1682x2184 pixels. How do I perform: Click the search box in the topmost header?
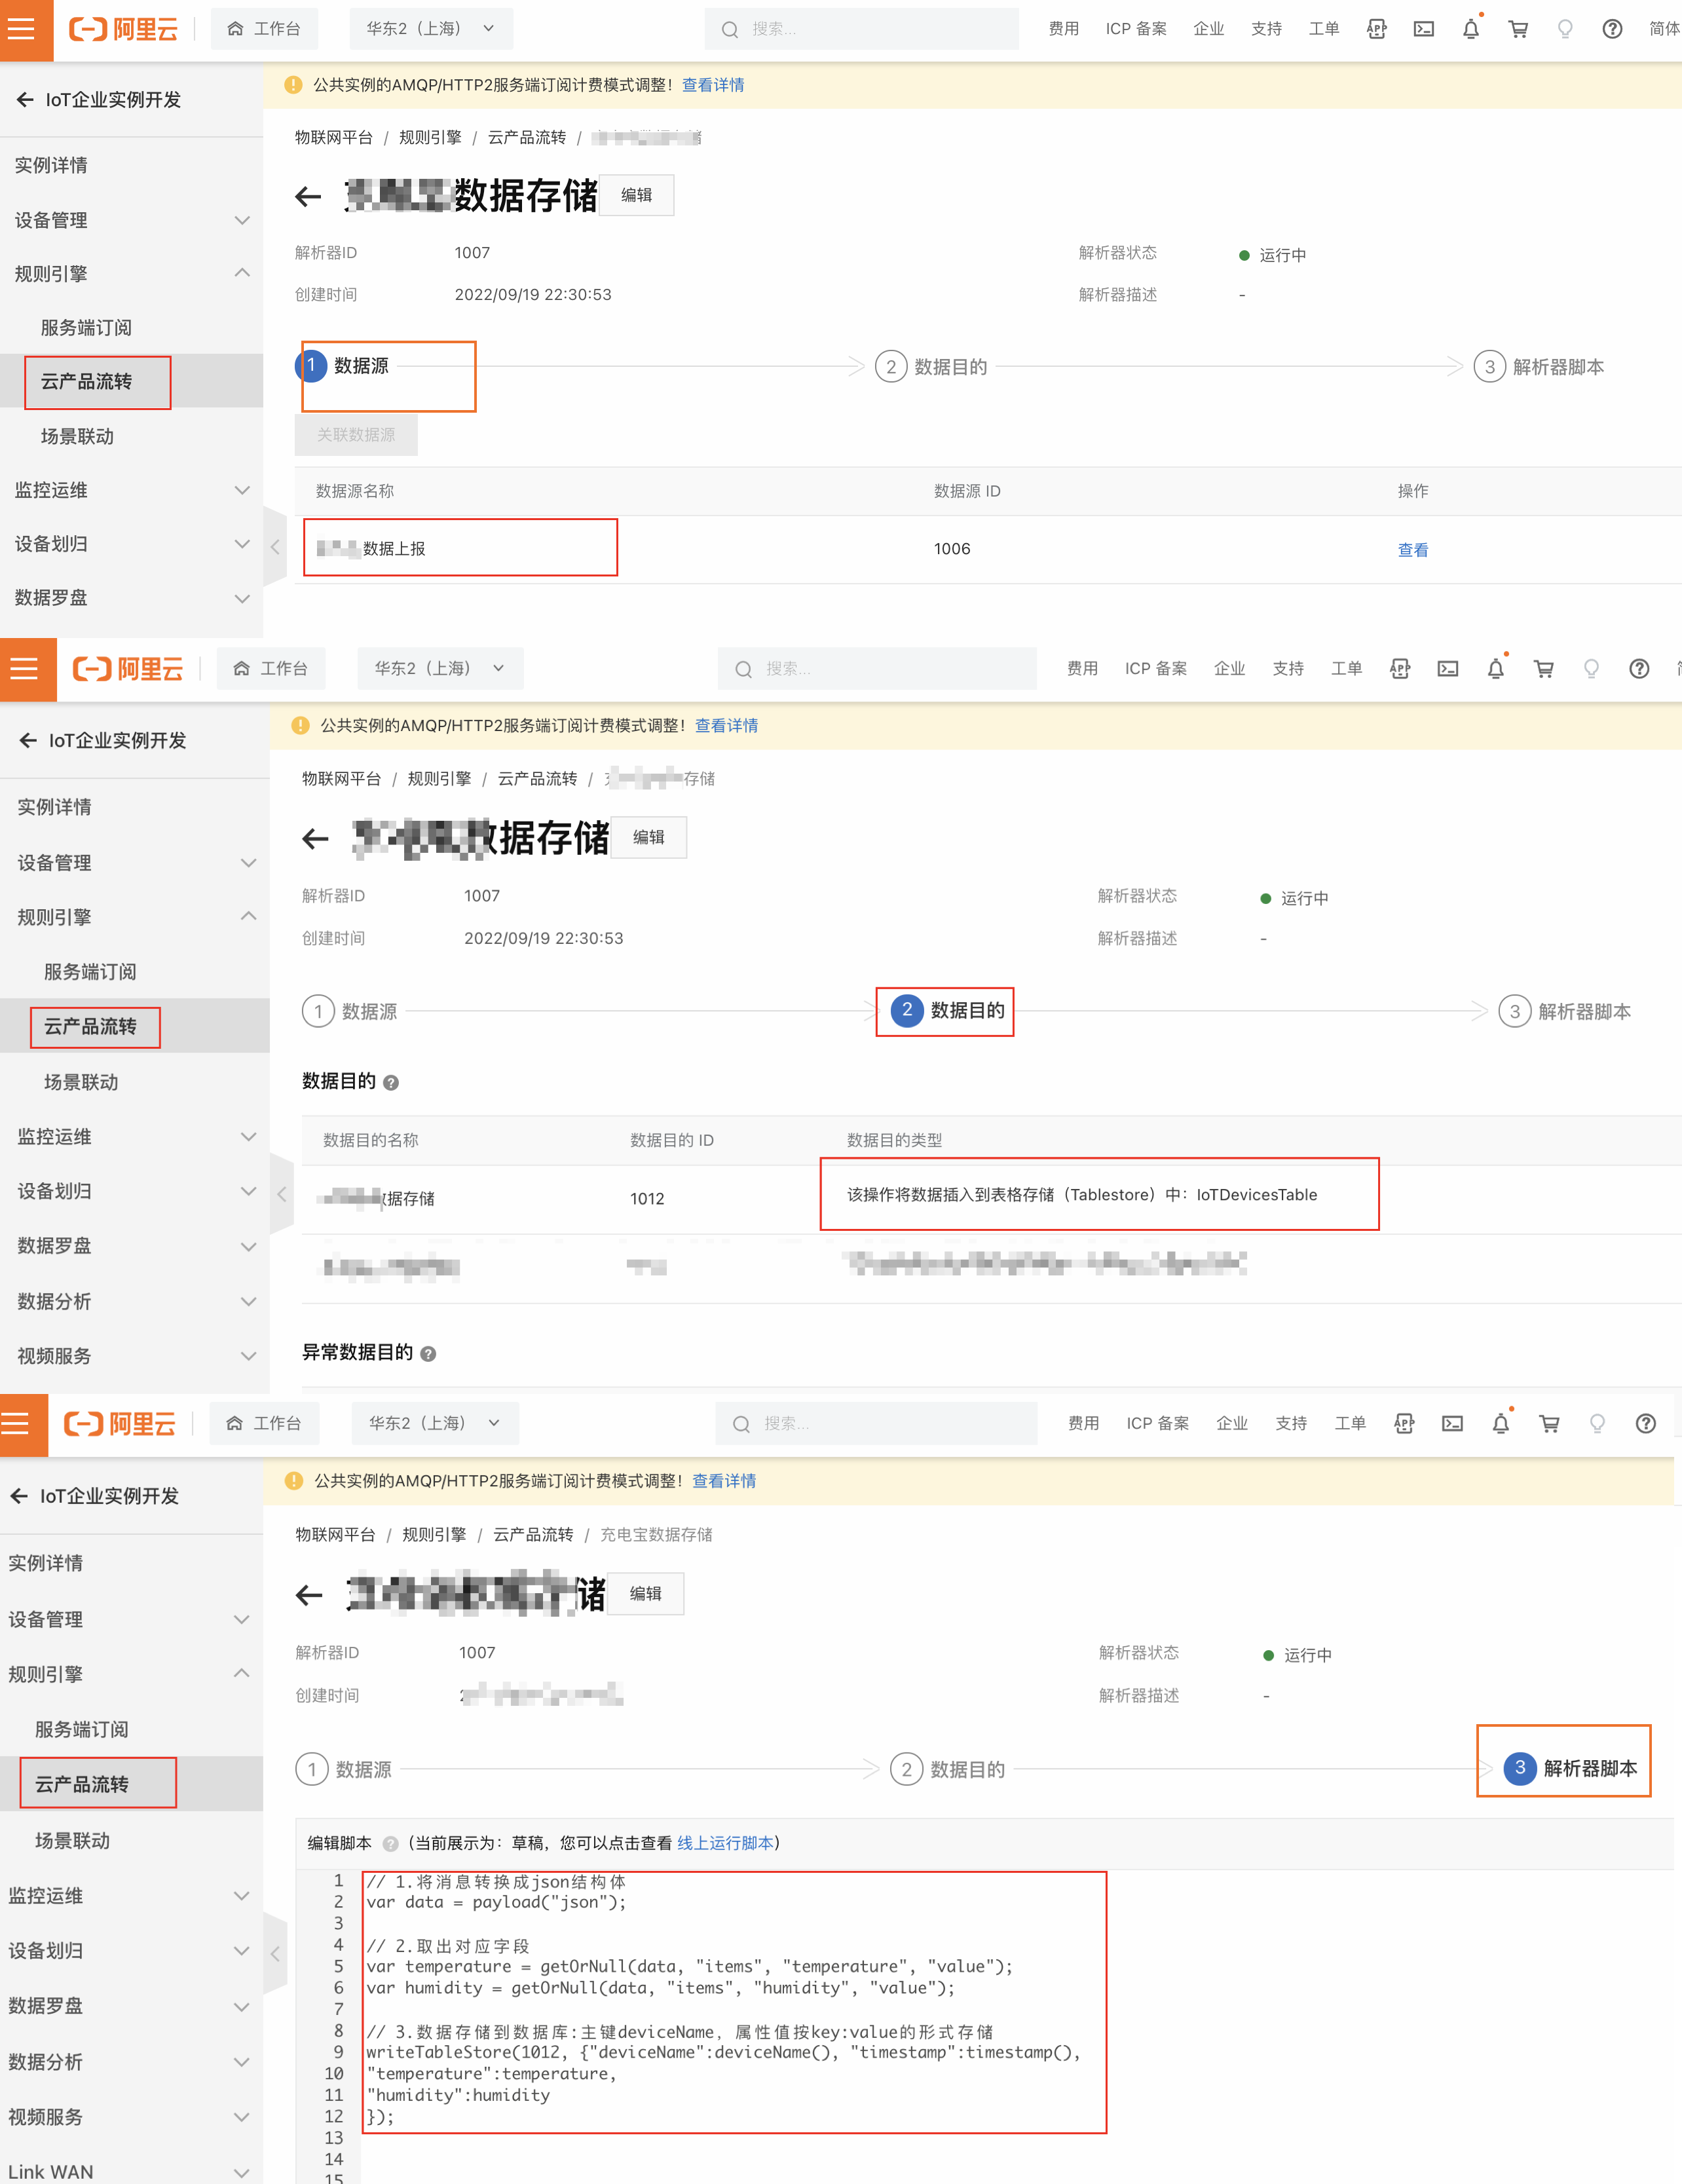pos(862,29)
